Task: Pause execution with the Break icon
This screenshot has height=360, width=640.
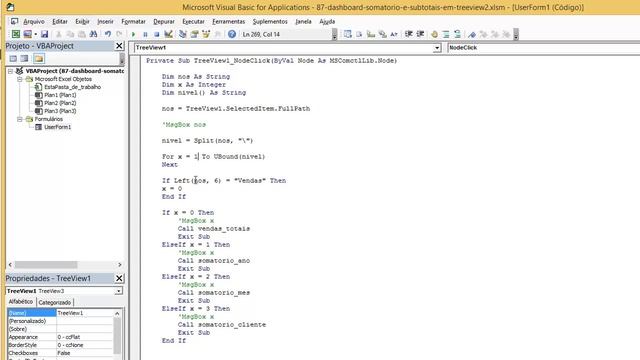Action: [x=145, y=34]
